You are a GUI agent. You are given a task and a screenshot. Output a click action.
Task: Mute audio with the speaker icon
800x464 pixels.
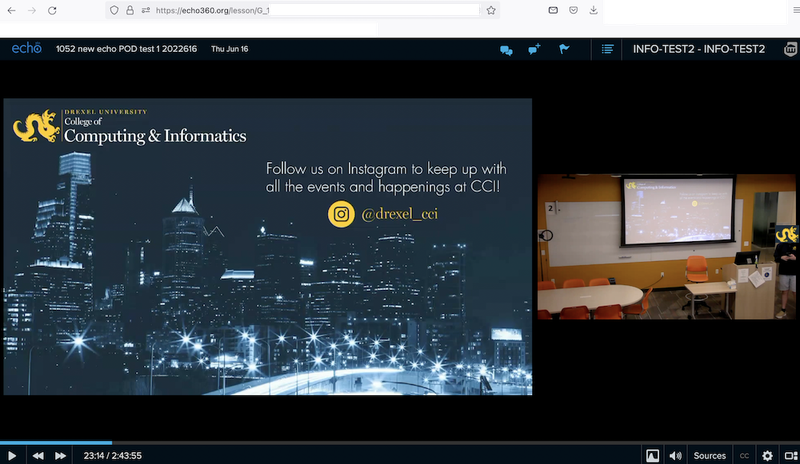(676, 456)
